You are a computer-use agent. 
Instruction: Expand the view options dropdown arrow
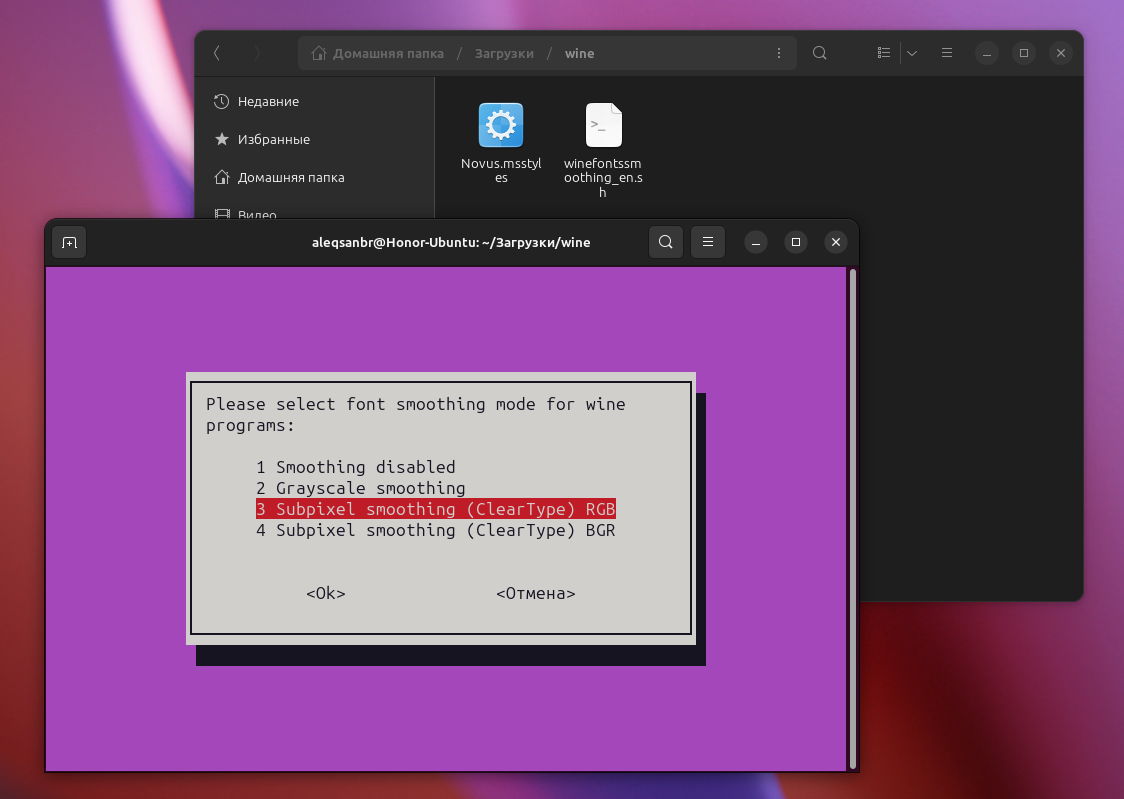pyautogui.click(x=912, y=53)
